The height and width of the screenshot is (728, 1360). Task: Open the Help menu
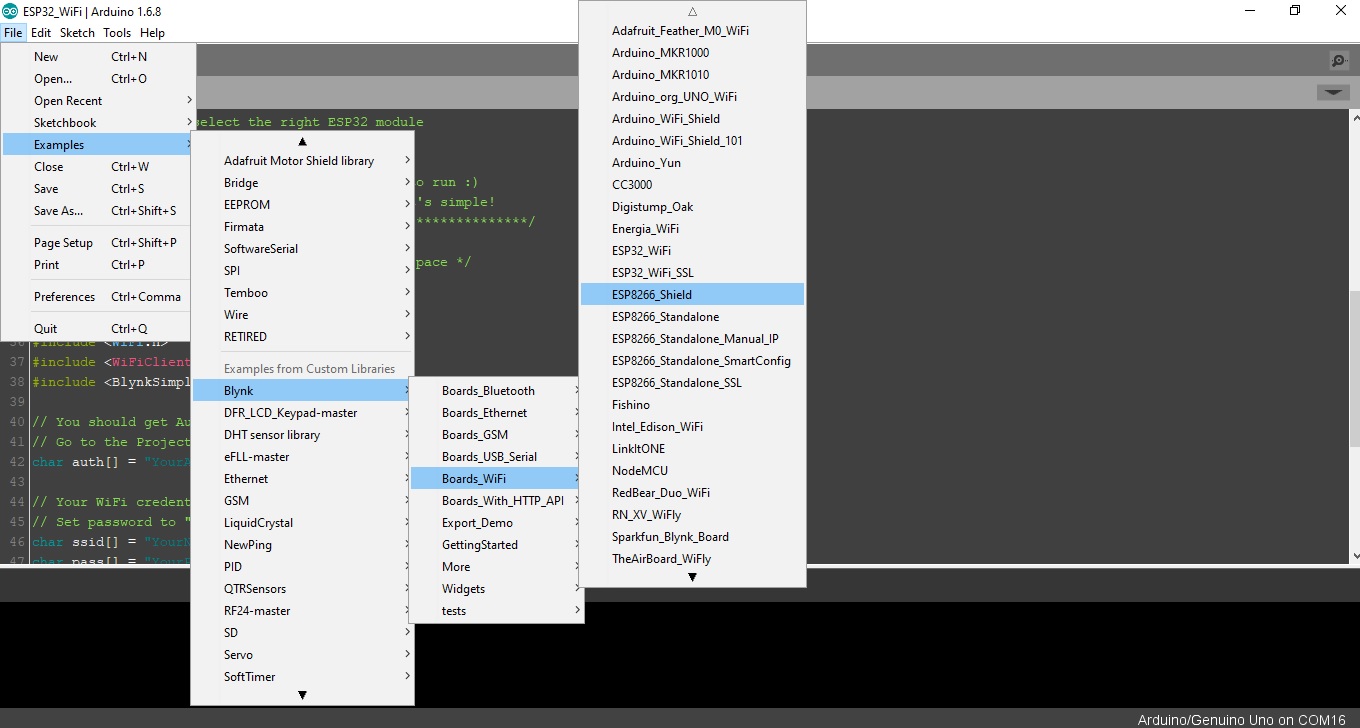click(152, 33)
